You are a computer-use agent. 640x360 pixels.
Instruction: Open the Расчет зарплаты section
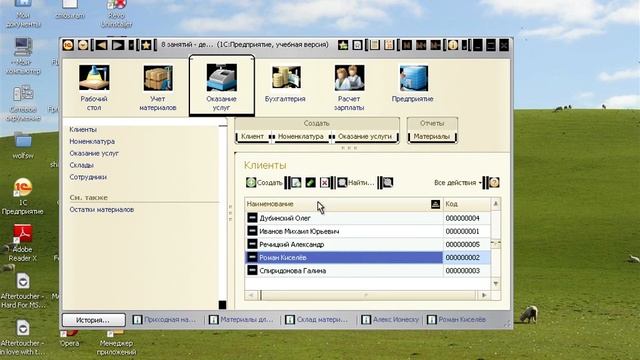tap(349, 87)
